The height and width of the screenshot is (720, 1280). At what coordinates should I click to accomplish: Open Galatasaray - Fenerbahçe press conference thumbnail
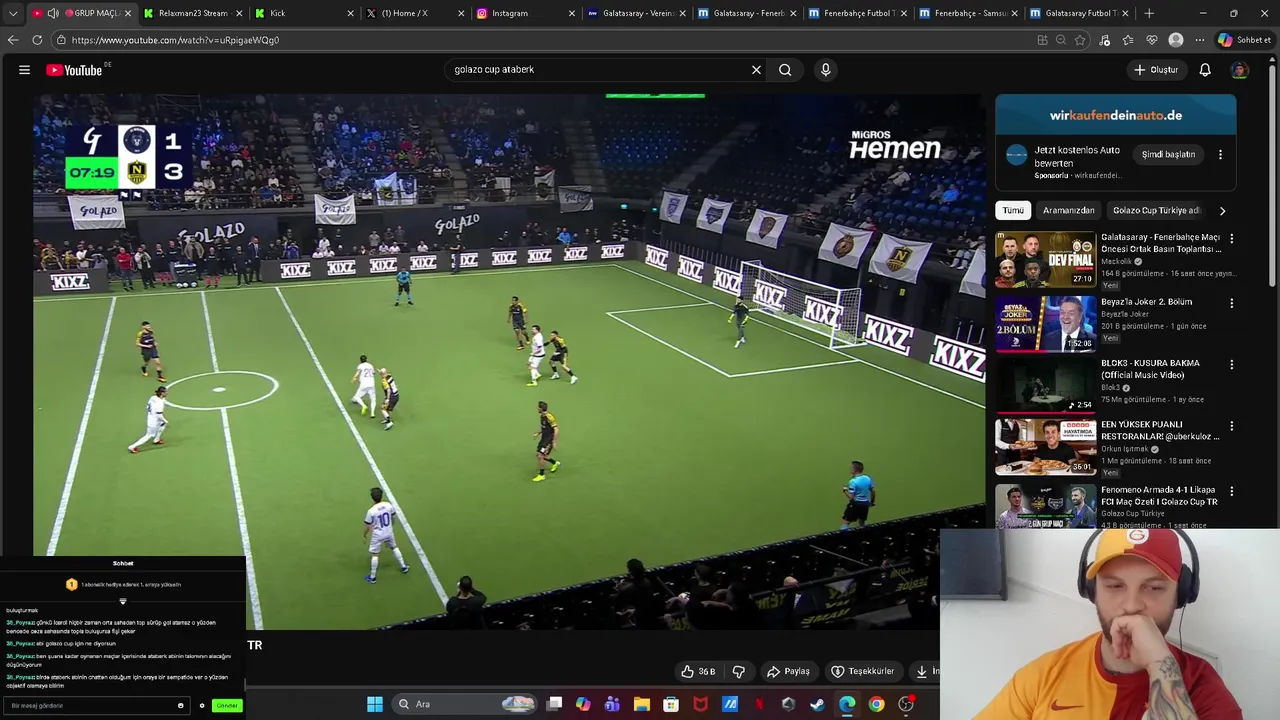click(1045, 260)
